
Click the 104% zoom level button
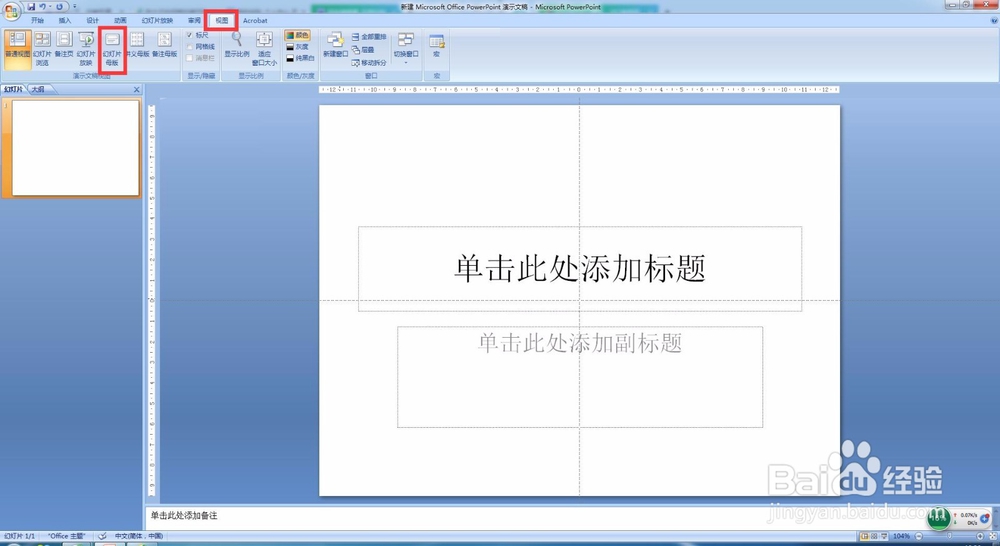(x=901, y=536)
